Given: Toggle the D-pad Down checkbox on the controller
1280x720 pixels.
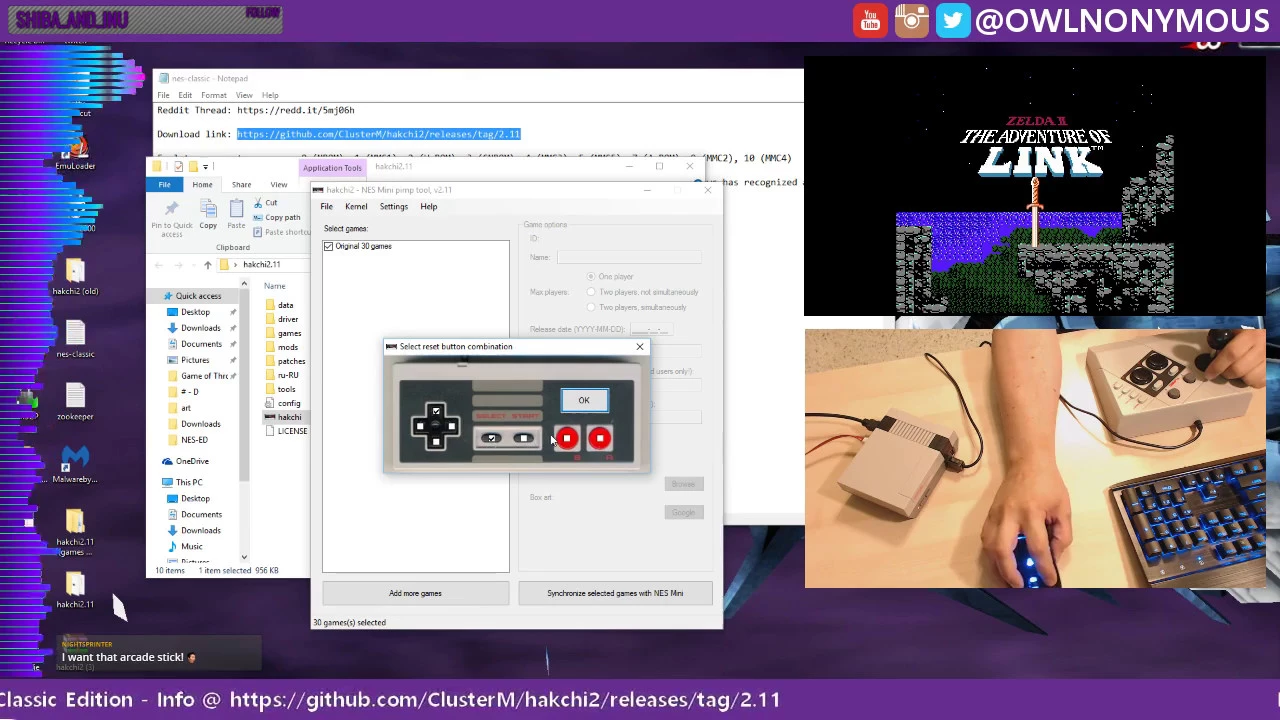Looking at the screenshot, I should pyautogui.click(x=436, y=442).
